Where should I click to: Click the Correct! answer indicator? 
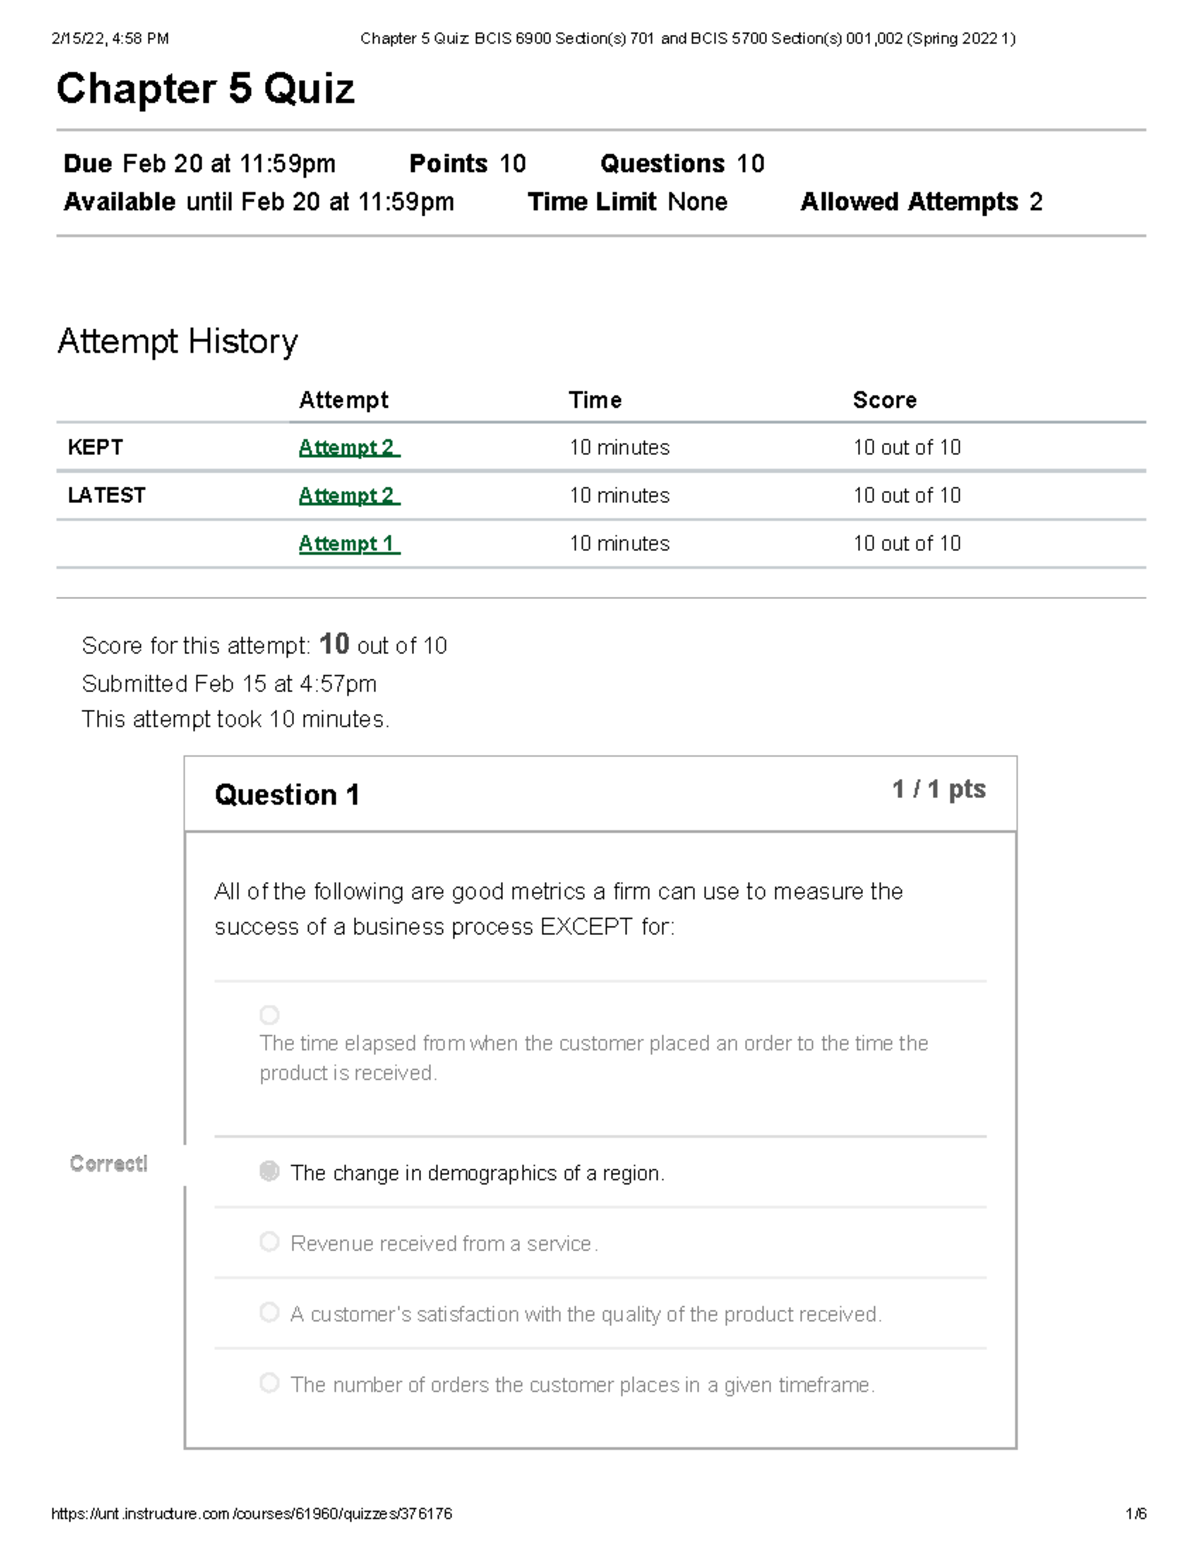pos(108,1164)
